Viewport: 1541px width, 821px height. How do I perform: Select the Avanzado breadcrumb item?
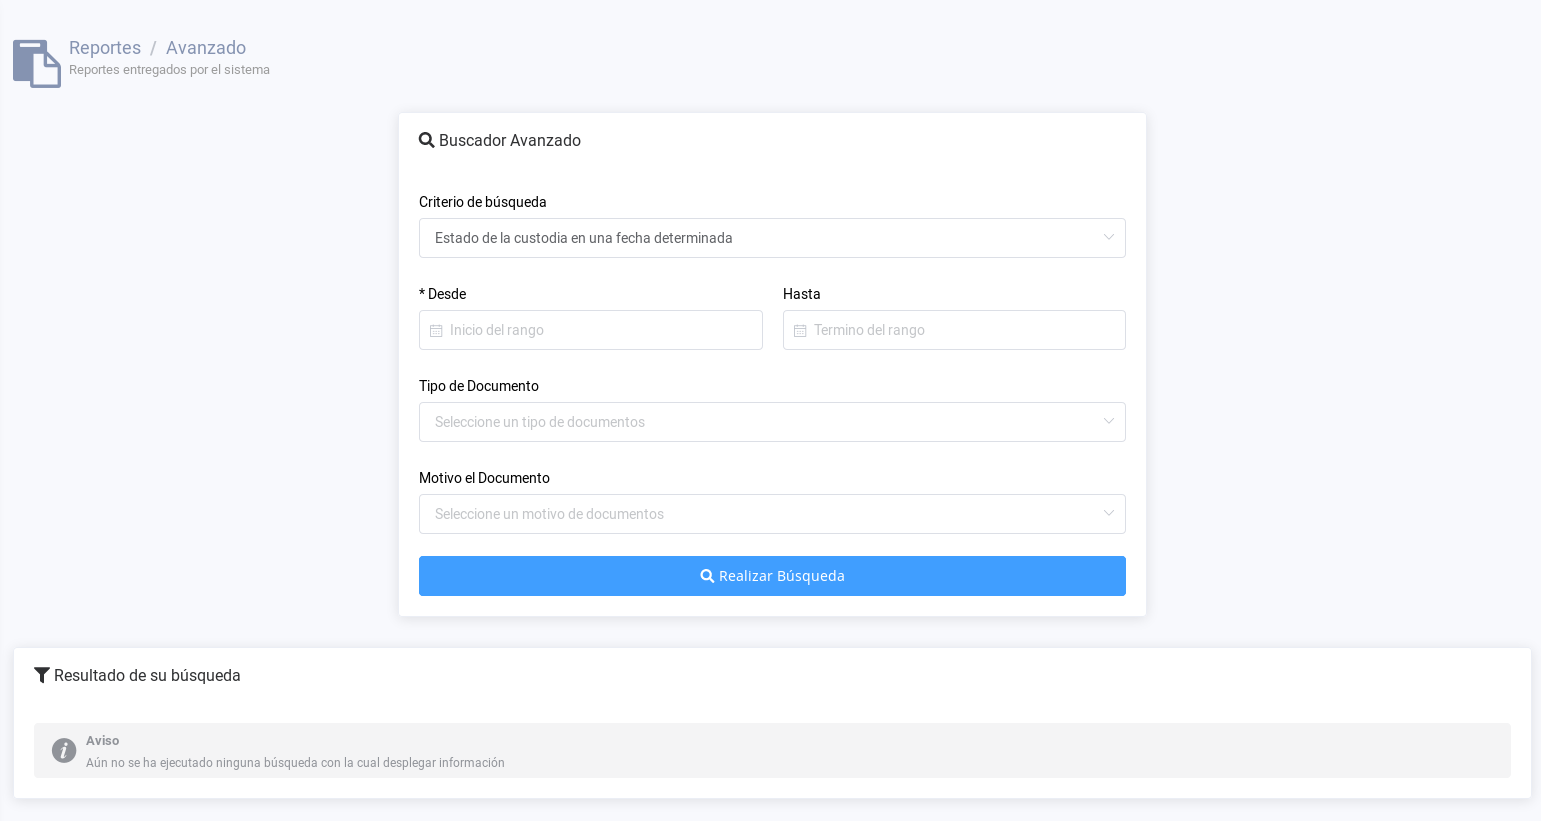tap(206, 48)
